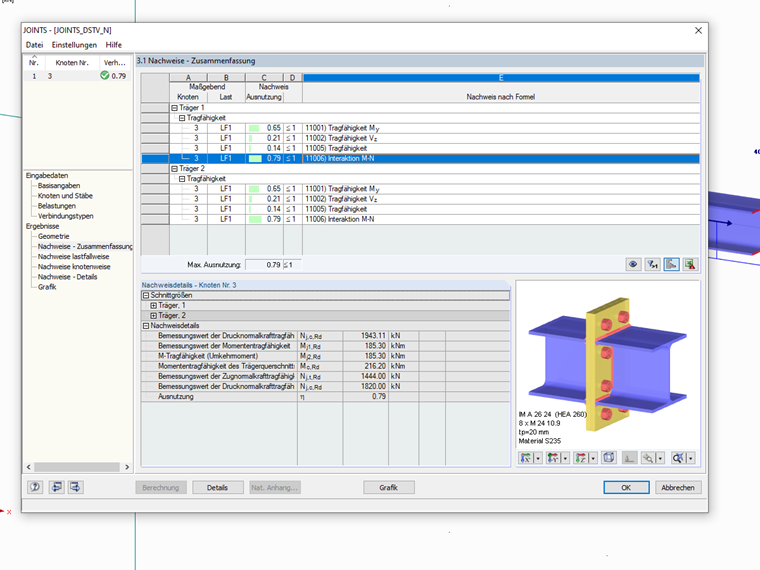Image resolution: width=760 pixels, height=570 pixels.
Task: Expand the Träger, 2 node
Action: click(154, 316)
